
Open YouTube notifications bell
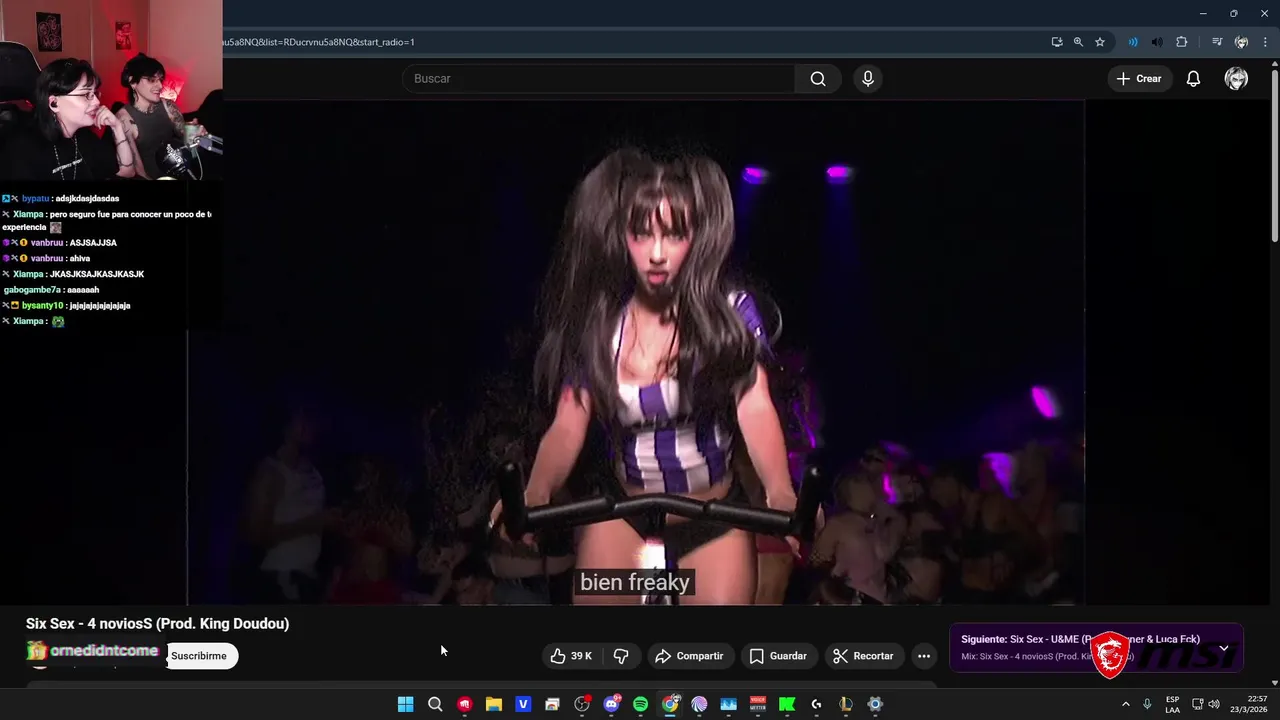click(x=1193, y=79)
